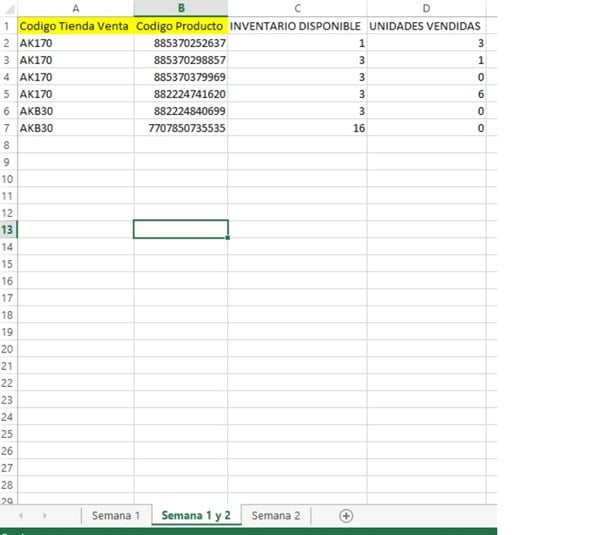600x535 pixels.
Task: Click the AK170 cell in row 5
Action: [x=76, y=94]
